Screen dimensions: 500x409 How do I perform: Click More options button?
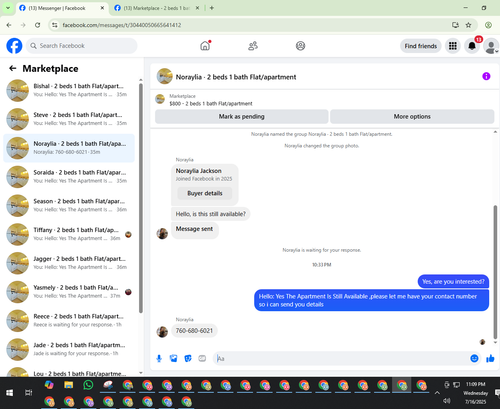[x=412, y=116]
